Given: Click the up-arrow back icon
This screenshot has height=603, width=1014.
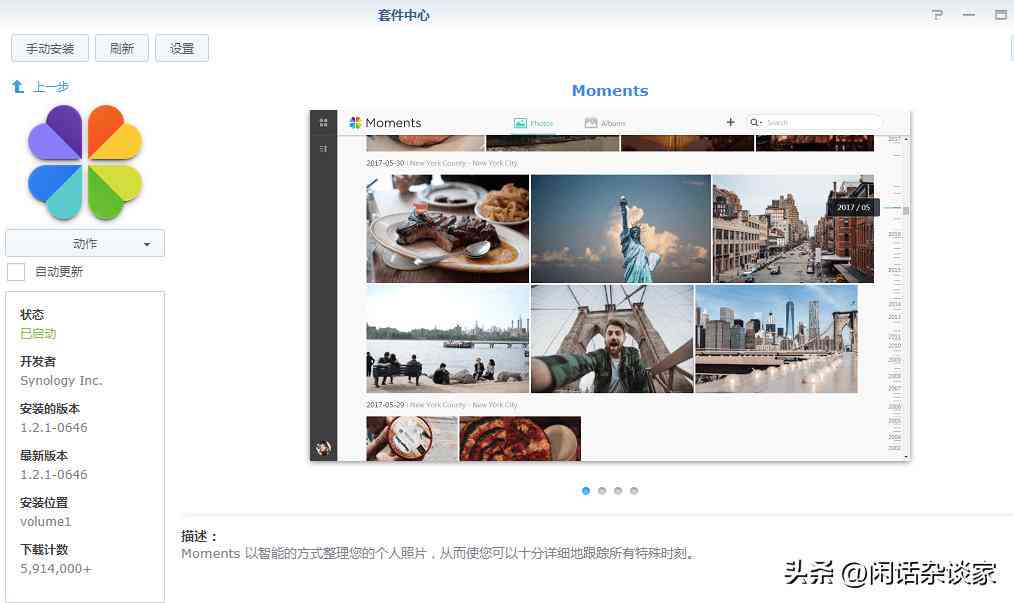Looking at the screenshot, I should click(18, 87).
